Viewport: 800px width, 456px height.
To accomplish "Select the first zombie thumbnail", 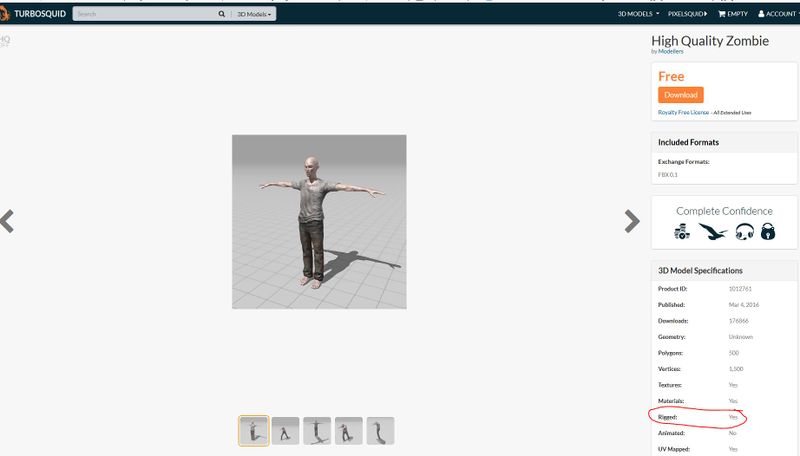I will point(254,431).
